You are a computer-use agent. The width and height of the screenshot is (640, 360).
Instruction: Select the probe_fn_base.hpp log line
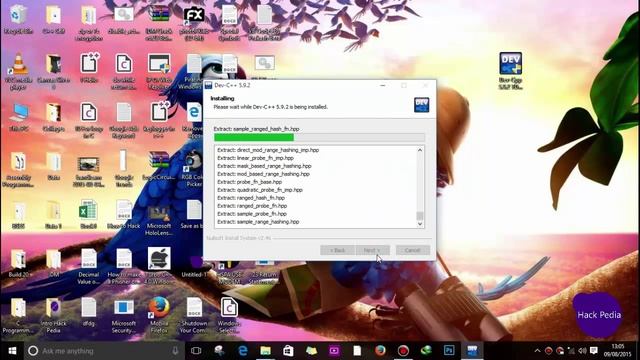coord(249,182)
